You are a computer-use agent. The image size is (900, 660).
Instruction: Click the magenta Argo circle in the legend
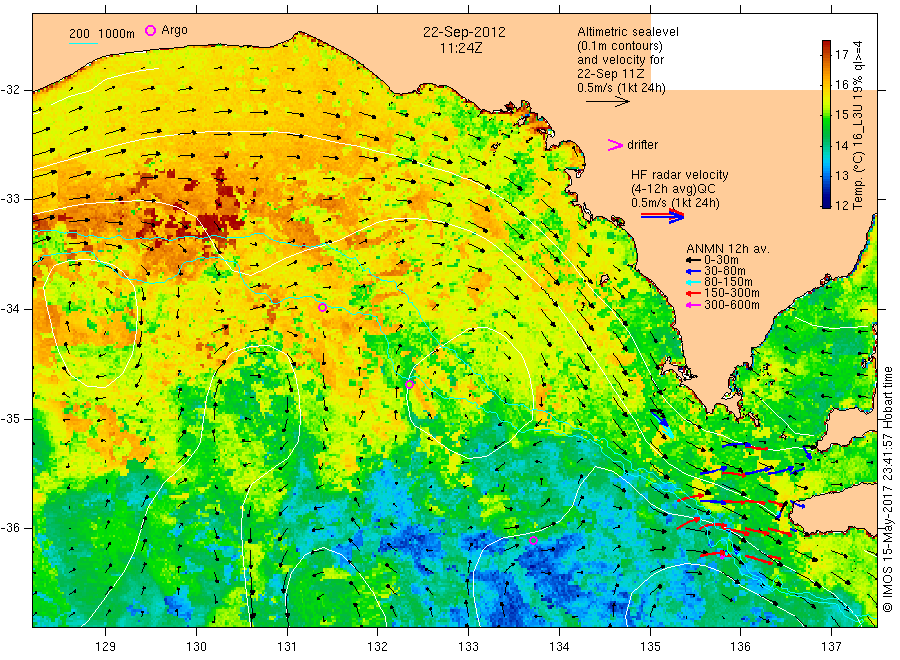(x=150, y=30)
